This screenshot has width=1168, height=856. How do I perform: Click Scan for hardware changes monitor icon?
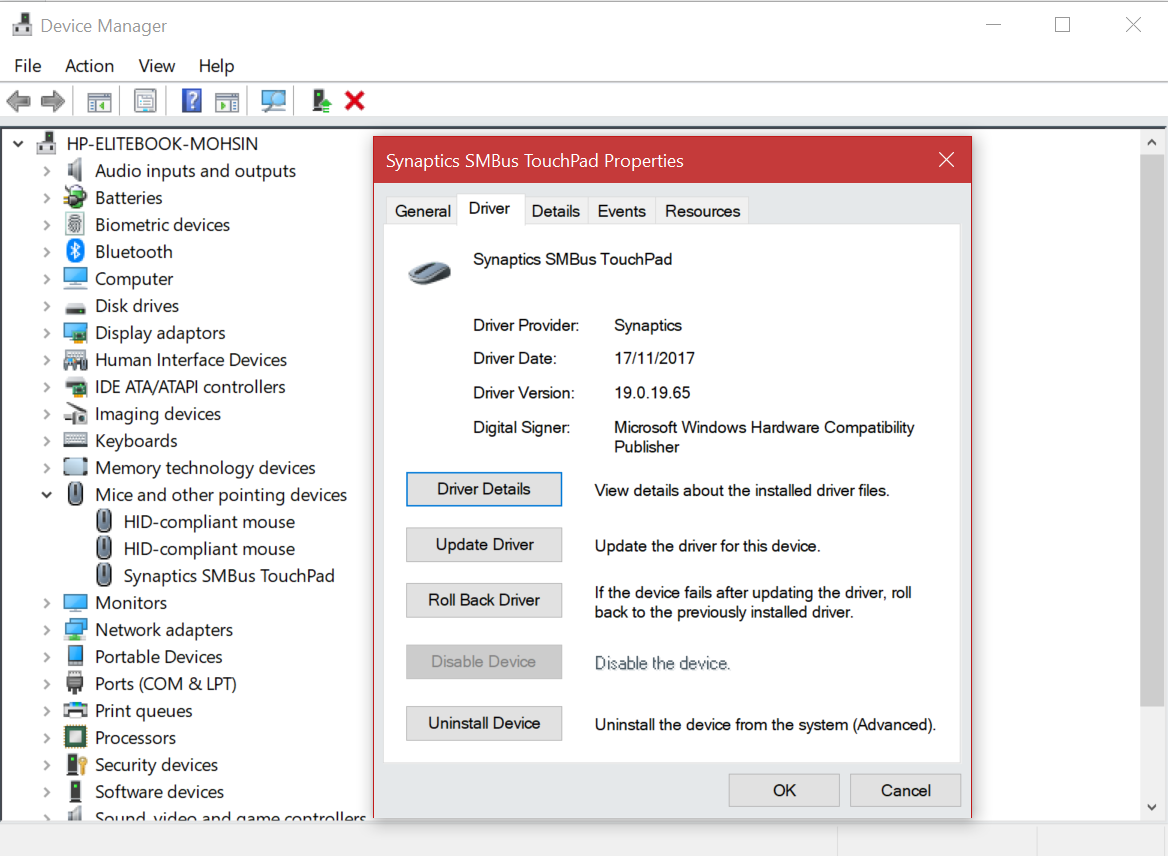pyautogui.click(x=273, y=101)
